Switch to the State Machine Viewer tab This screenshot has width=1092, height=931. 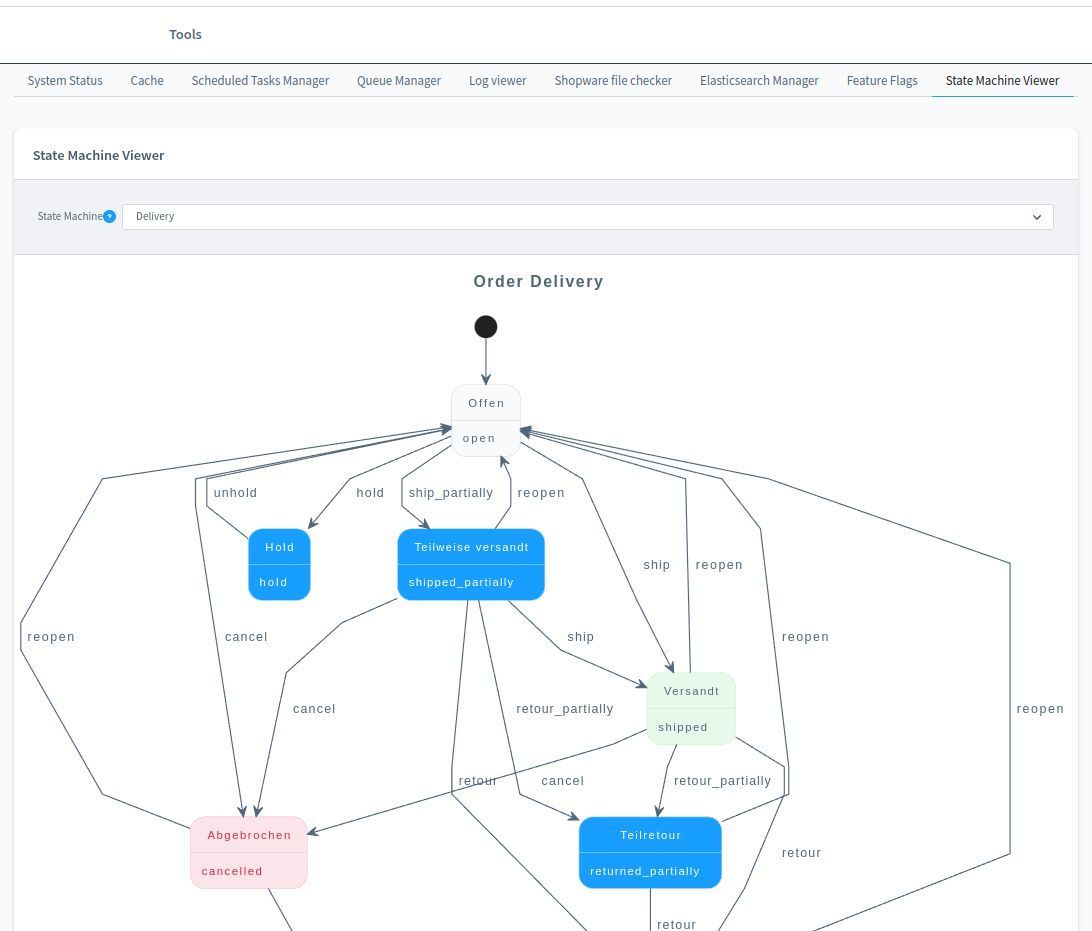1002,81
